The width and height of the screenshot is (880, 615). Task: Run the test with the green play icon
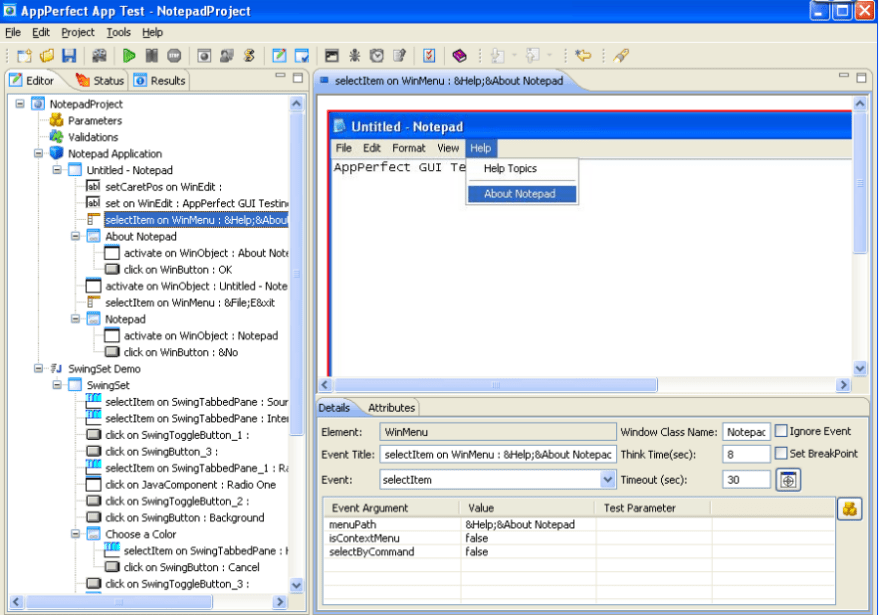pyautogui.click(x=129, y=55)
